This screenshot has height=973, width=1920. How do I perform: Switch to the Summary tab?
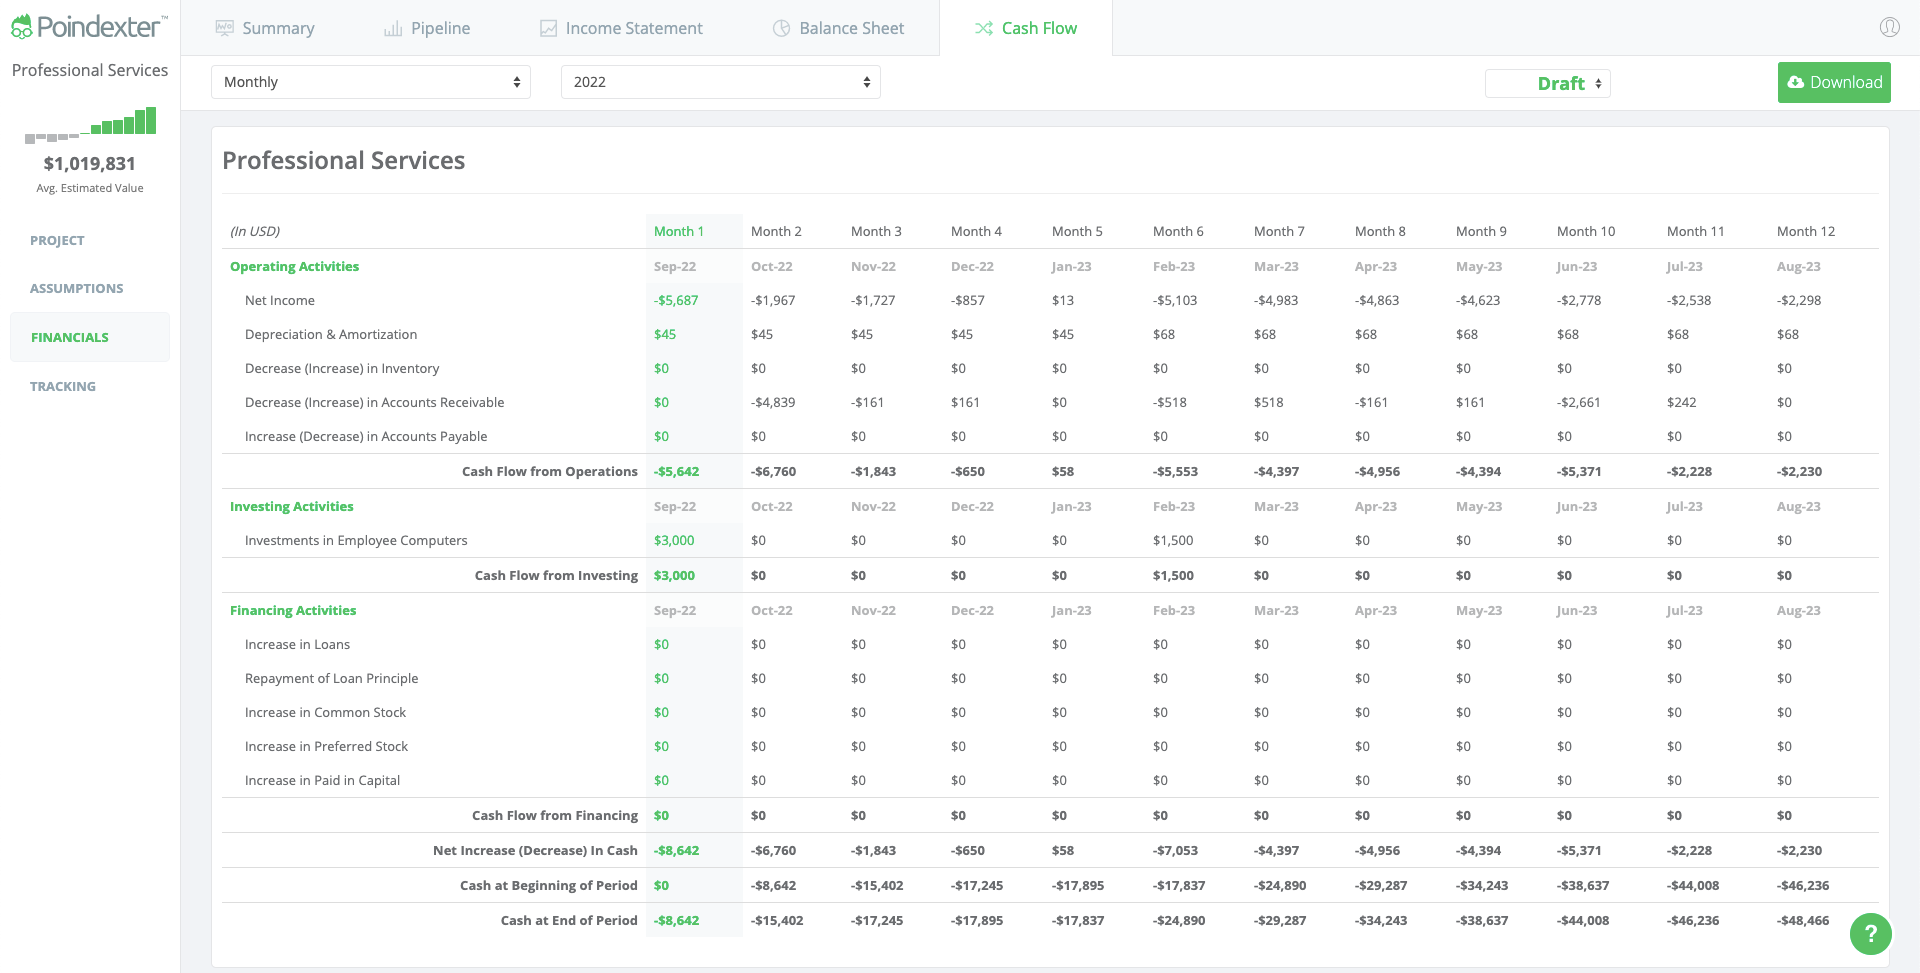pyautogui.click(x=265, y=28)
